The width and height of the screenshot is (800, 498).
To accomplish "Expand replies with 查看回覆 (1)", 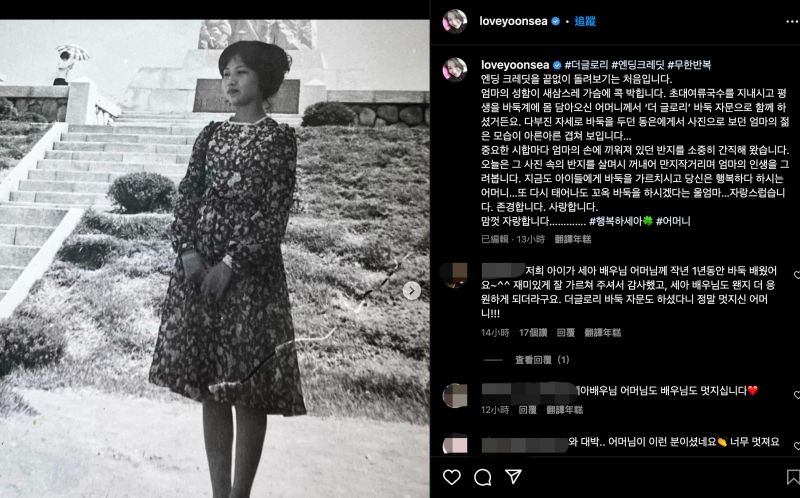I will click(x=542, y=360).
